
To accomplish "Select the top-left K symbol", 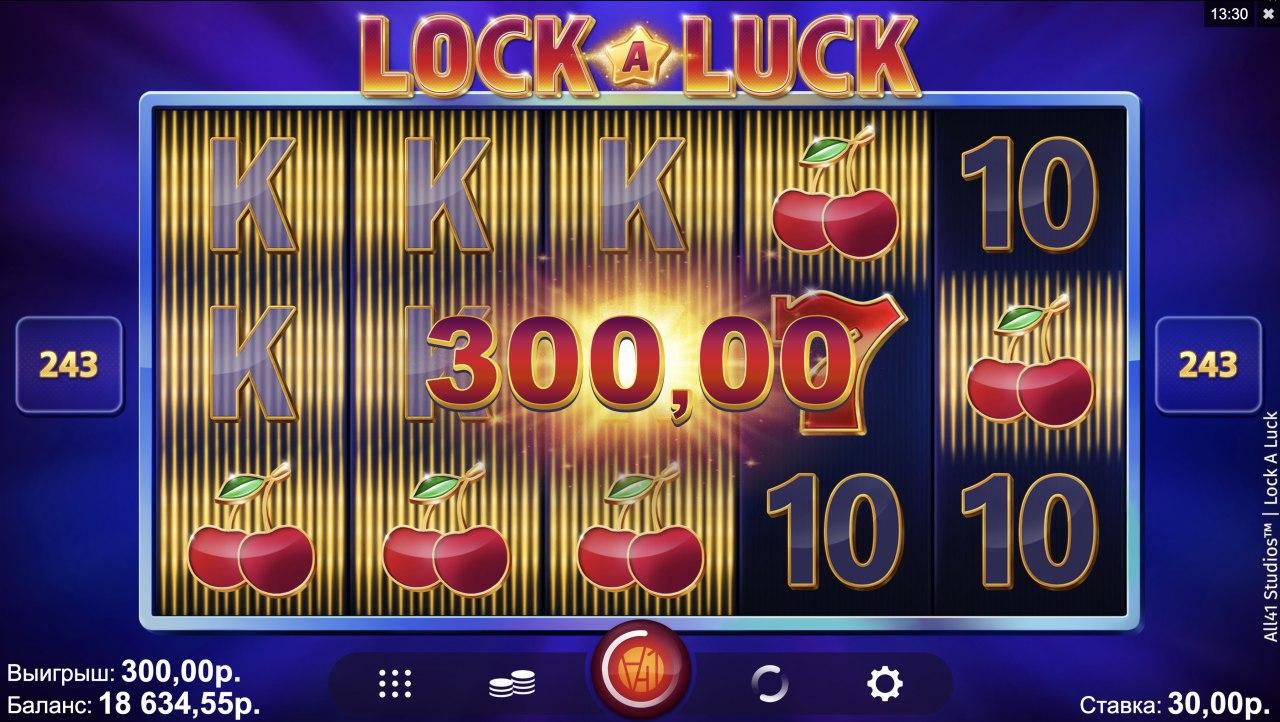I will point(250,195).
